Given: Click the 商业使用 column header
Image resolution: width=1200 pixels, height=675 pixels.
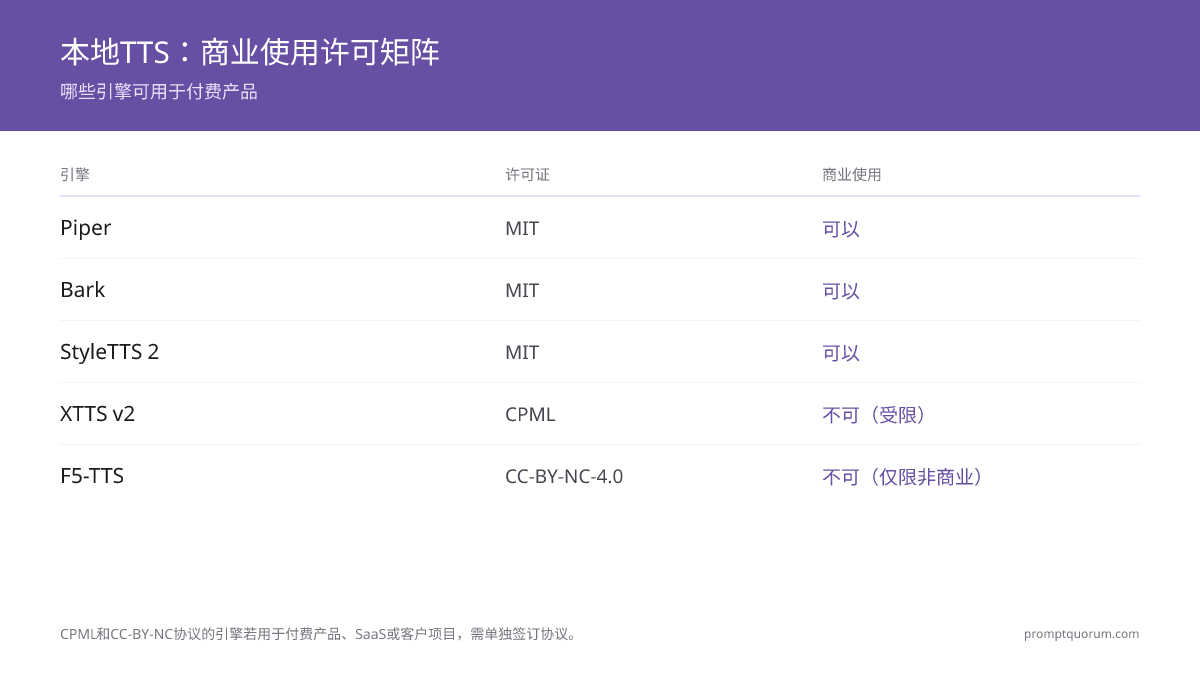Looking at the screenshot, I should 852,174.
